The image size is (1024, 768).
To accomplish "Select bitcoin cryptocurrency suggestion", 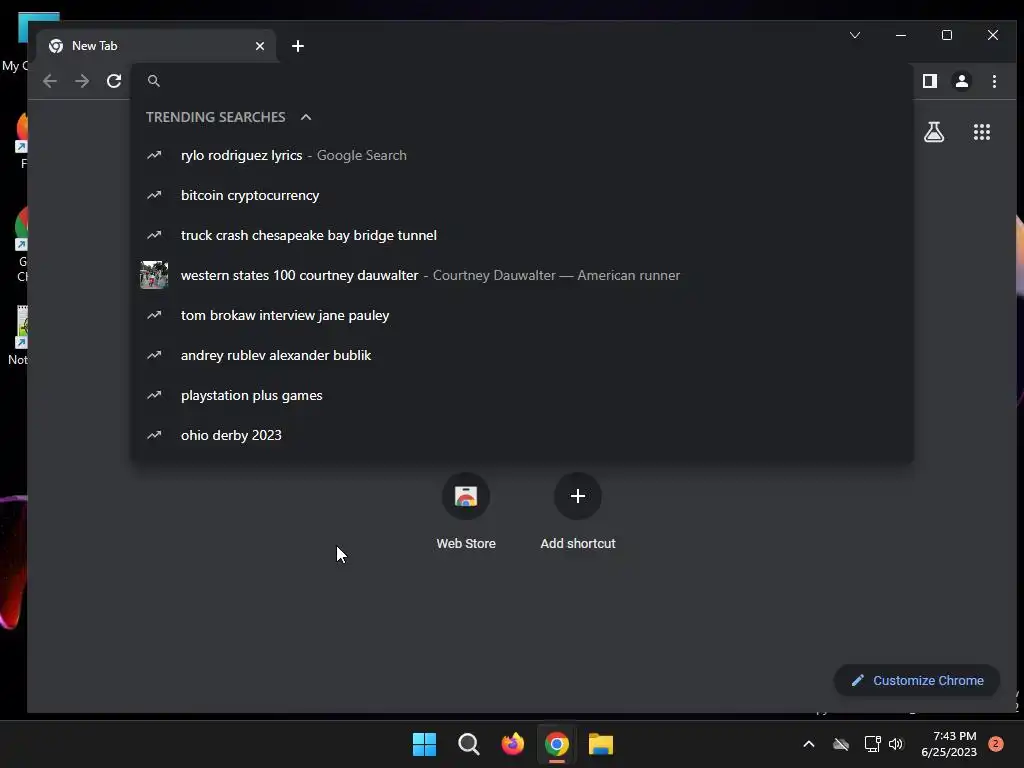I will pyautogui.click(x=522, y=195).
